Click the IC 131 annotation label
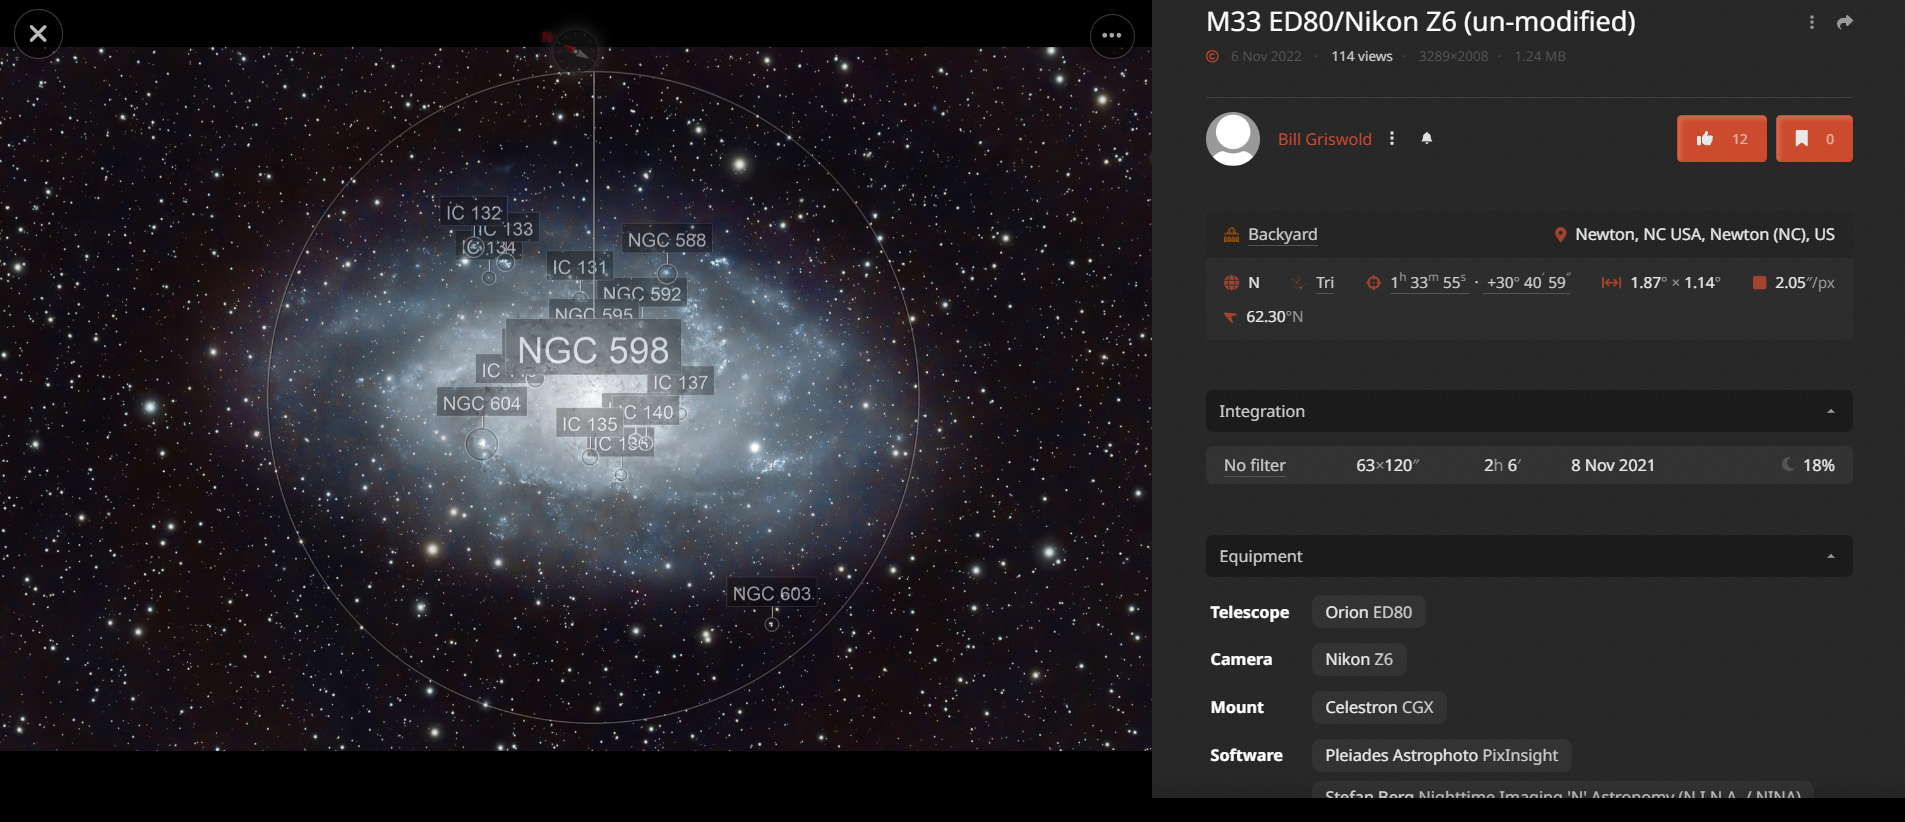1905x822 pixels. pyautogui.click(x=580, y=266)
